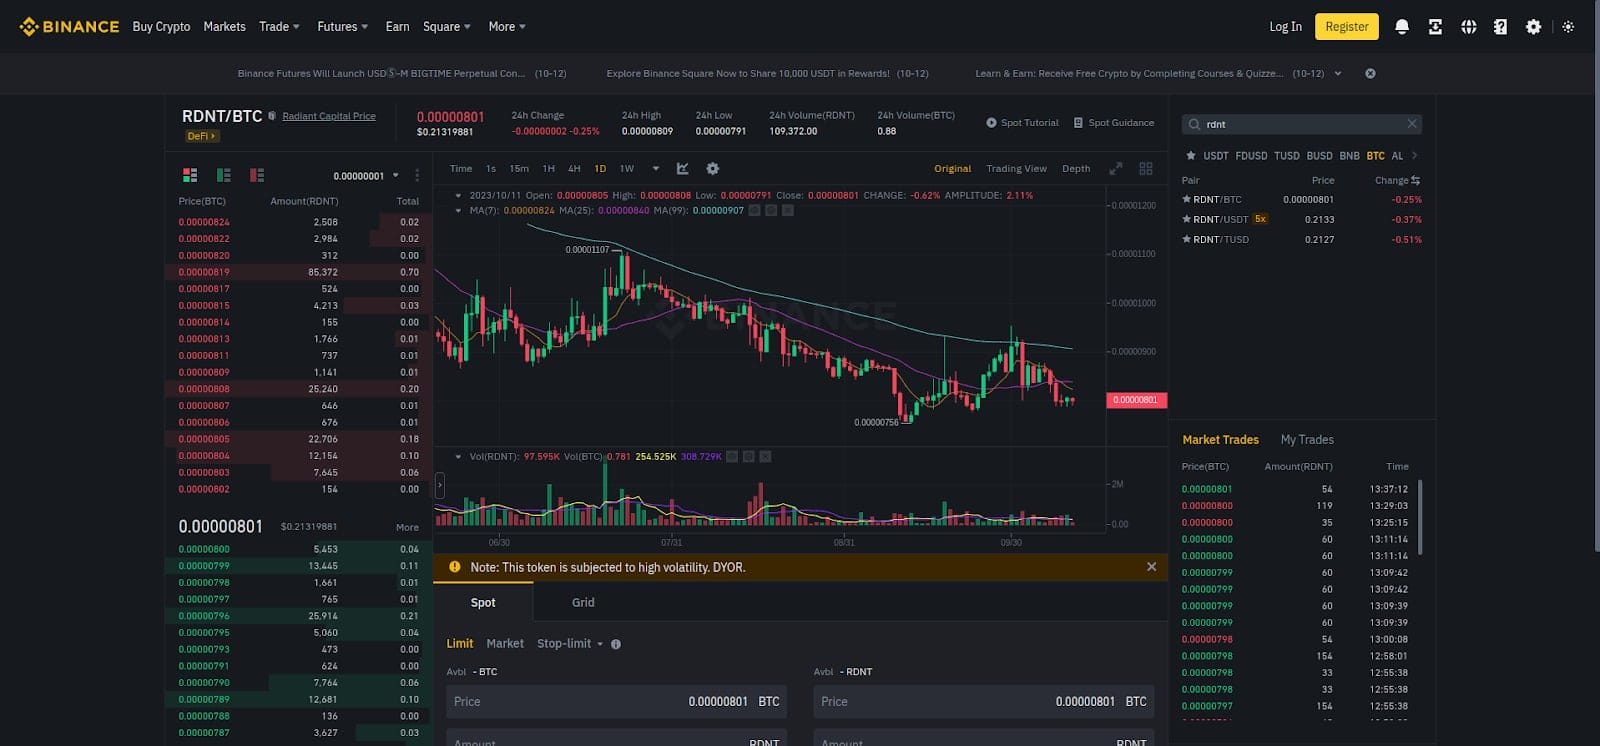Open the help center question icon
The width and height of the screenshot is (1600, 746).
[x=1500, y=27]
